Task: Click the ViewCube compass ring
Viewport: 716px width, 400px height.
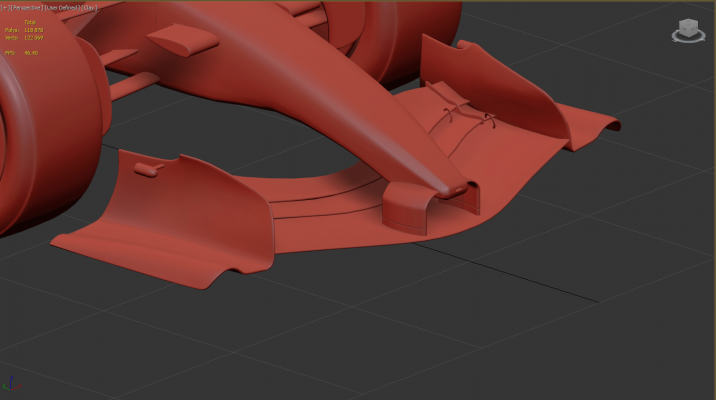Action: 688,39
